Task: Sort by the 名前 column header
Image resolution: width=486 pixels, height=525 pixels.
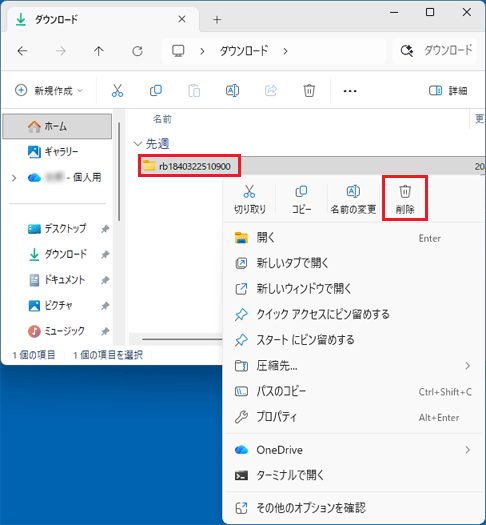Action: pyautogui.click(x=162, y=119)
